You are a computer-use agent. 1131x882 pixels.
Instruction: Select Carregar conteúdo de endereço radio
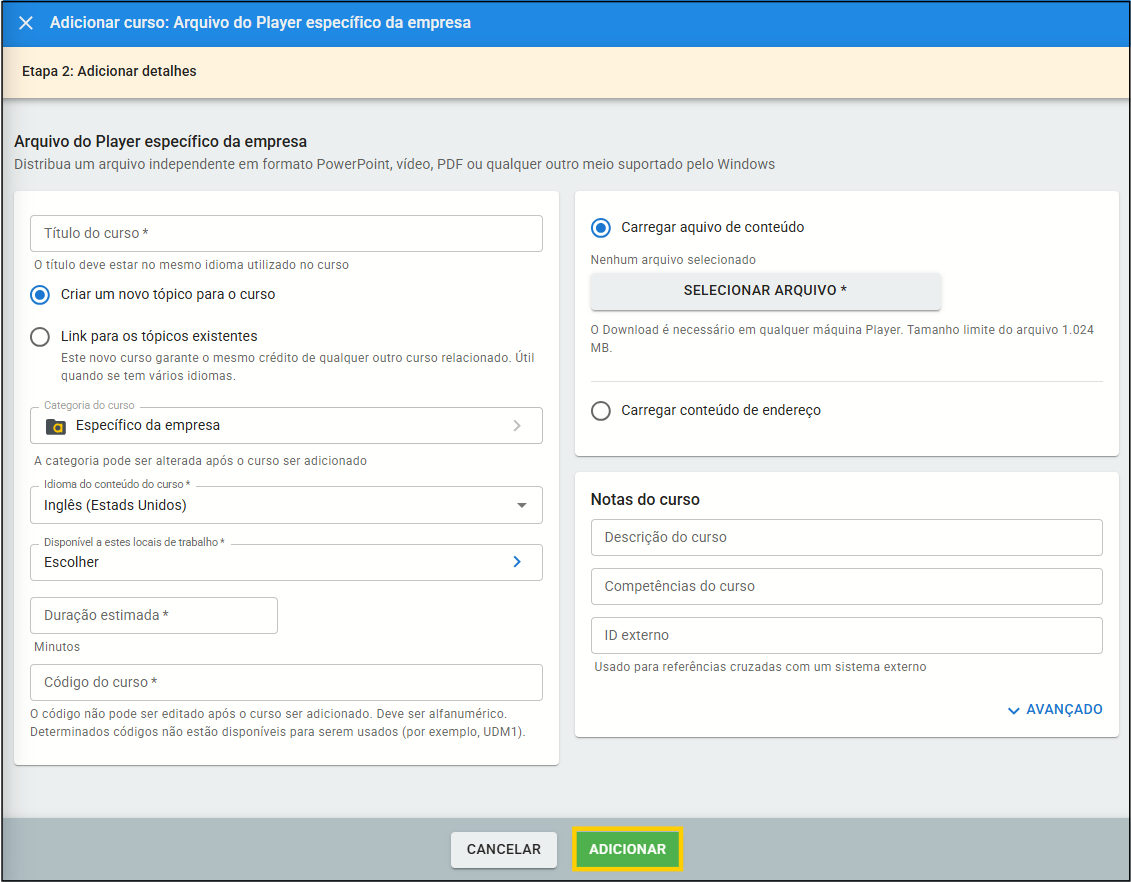point(601,411)
